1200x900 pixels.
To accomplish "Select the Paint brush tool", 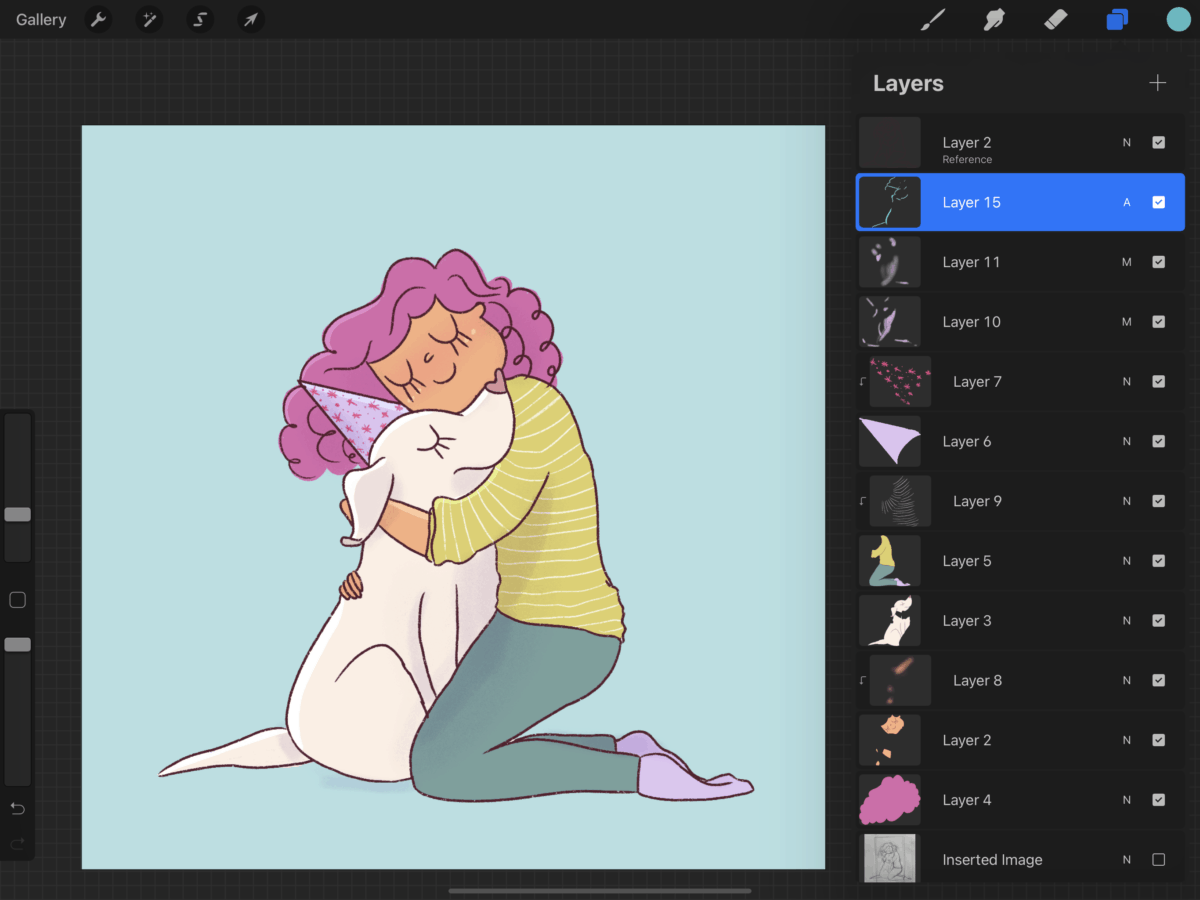I will (x=932, y=19).
